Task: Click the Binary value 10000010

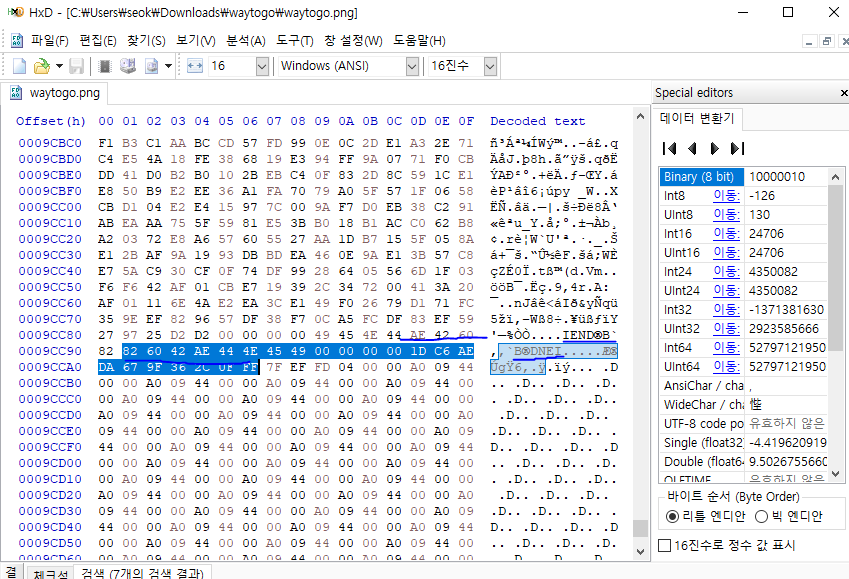Action: point(777,177)
